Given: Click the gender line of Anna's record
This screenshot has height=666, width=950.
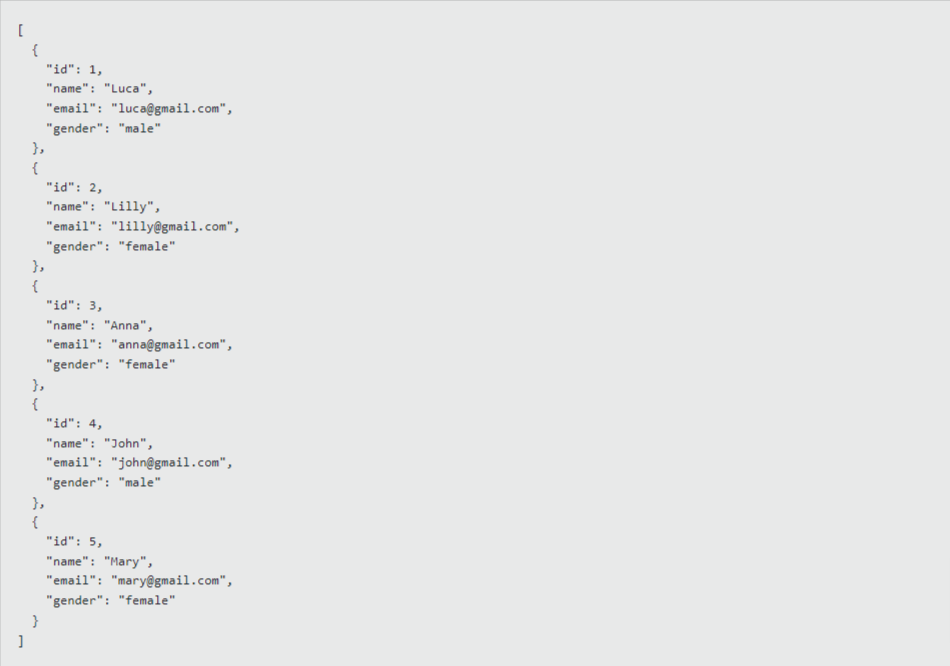Looking at the screenshot, I should [111, 365].
